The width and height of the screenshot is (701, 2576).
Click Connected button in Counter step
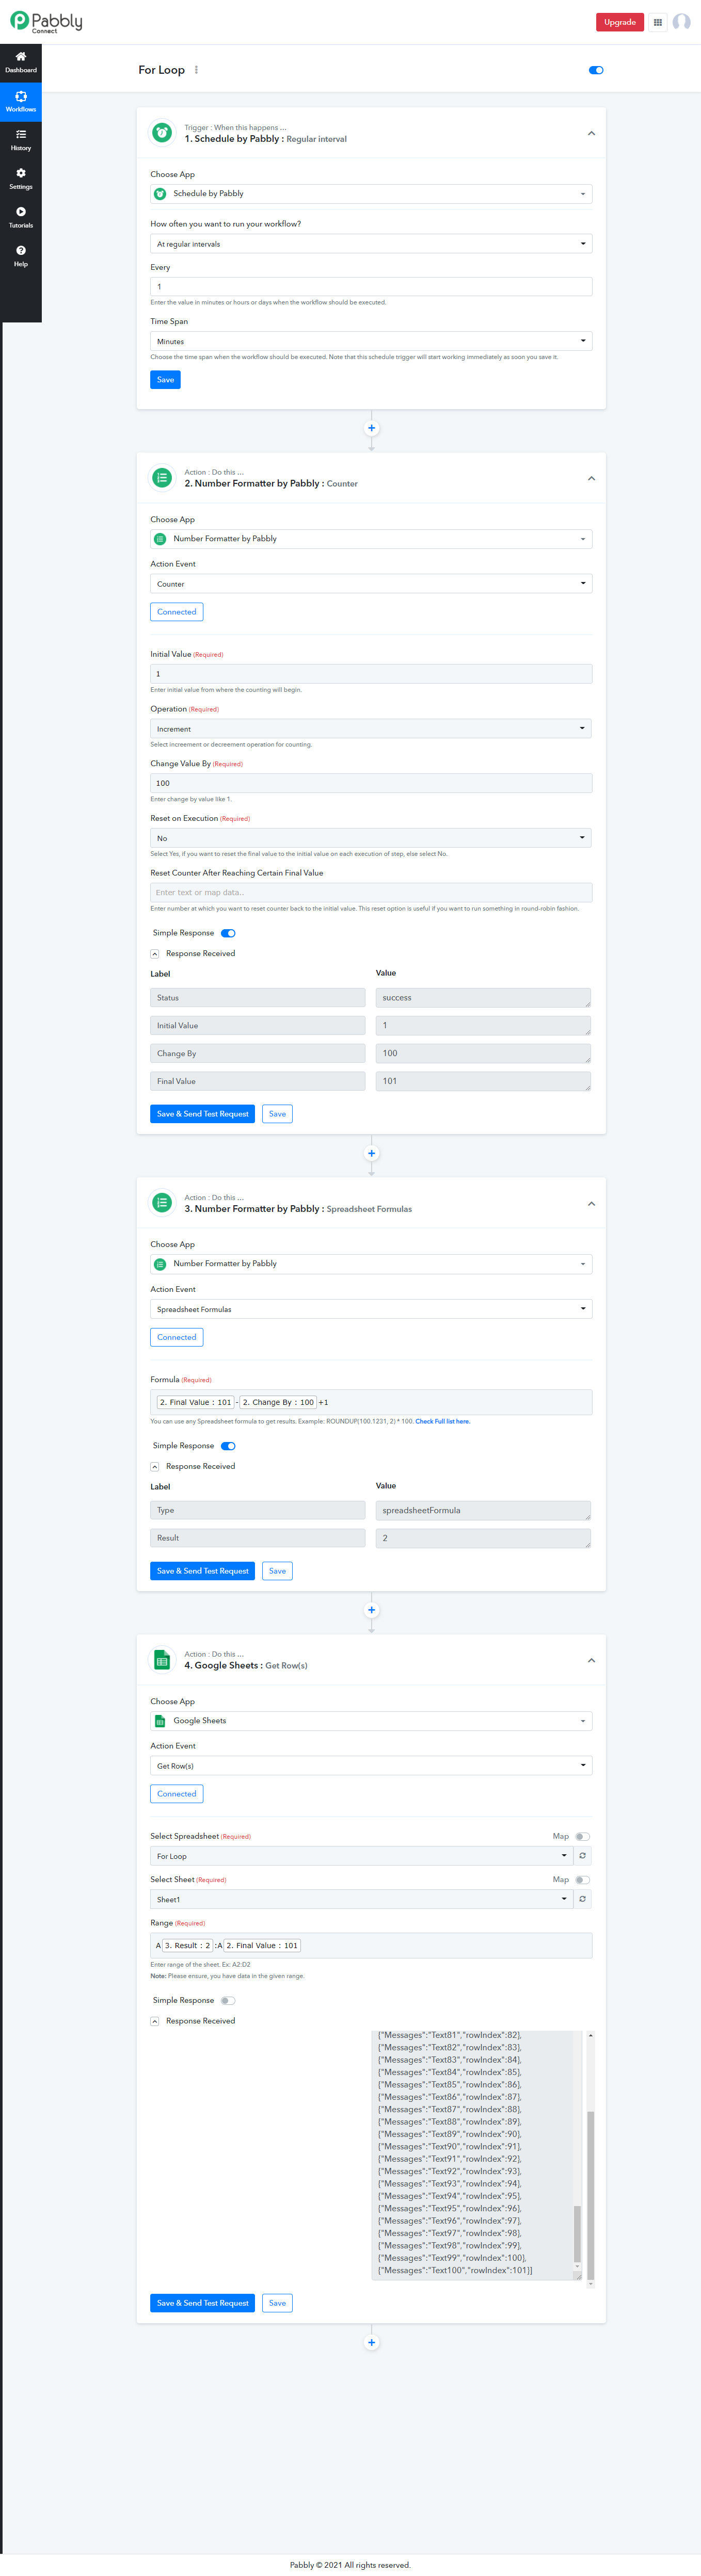177,612
